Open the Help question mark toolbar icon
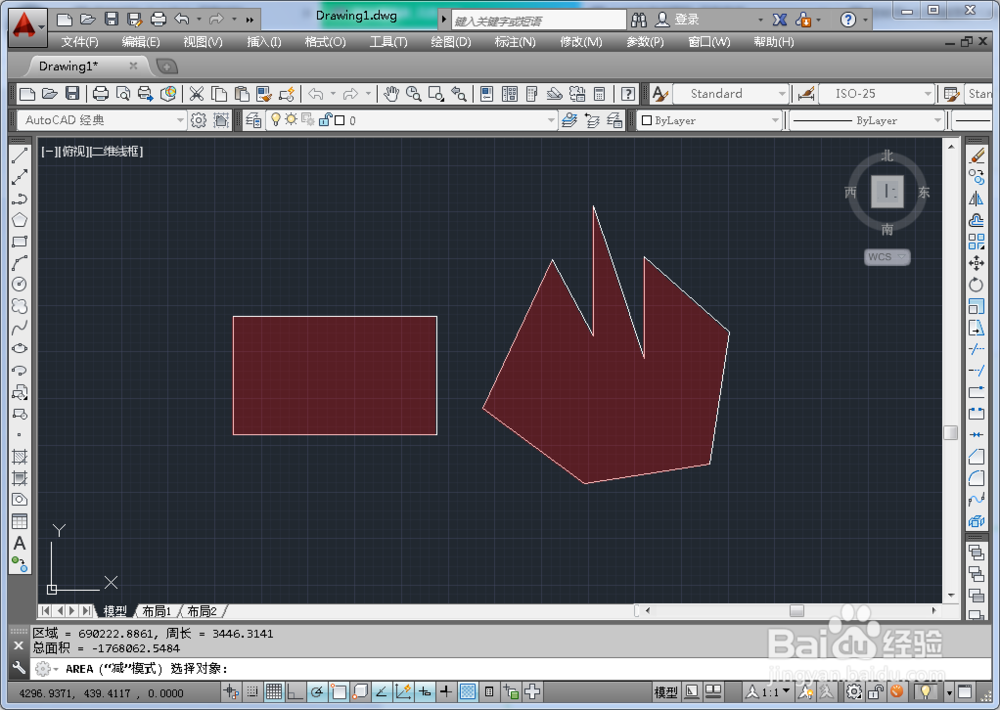This screenshot has width=1000, height=710. (x=628, y=94)
